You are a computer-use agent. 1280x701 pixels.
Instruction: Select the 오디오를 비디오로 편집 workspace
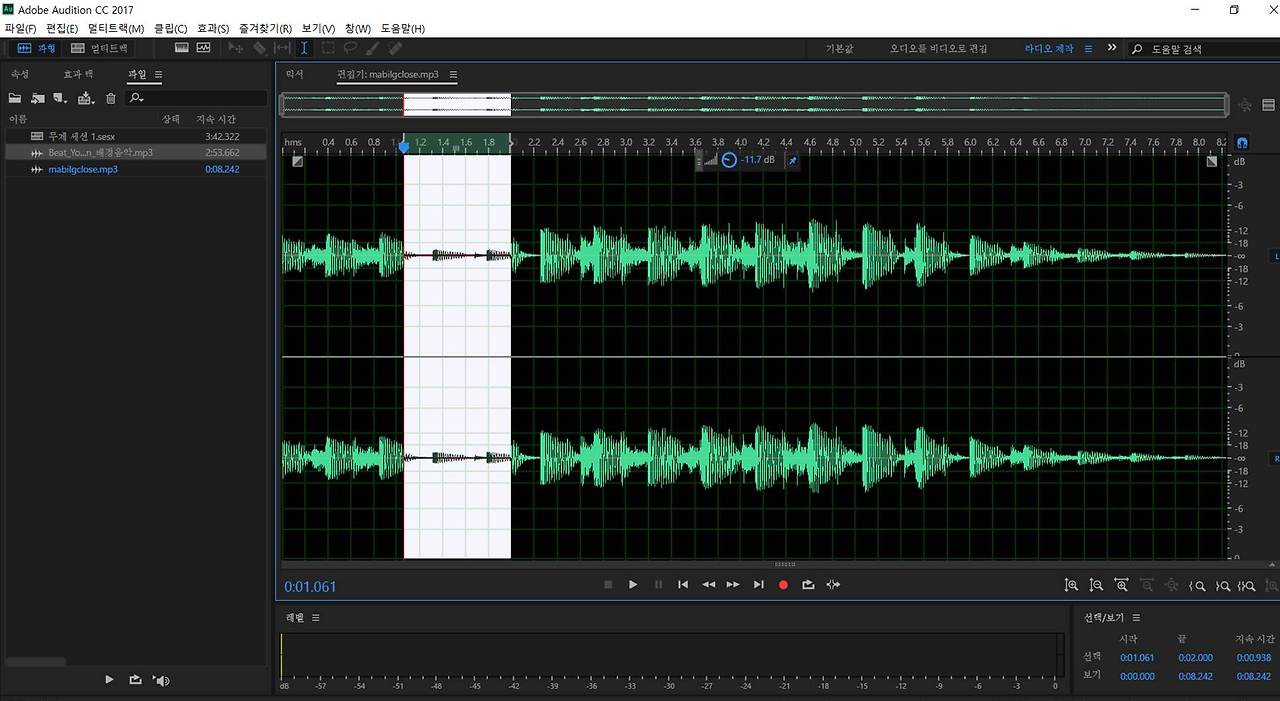click(x=938, y=48)
